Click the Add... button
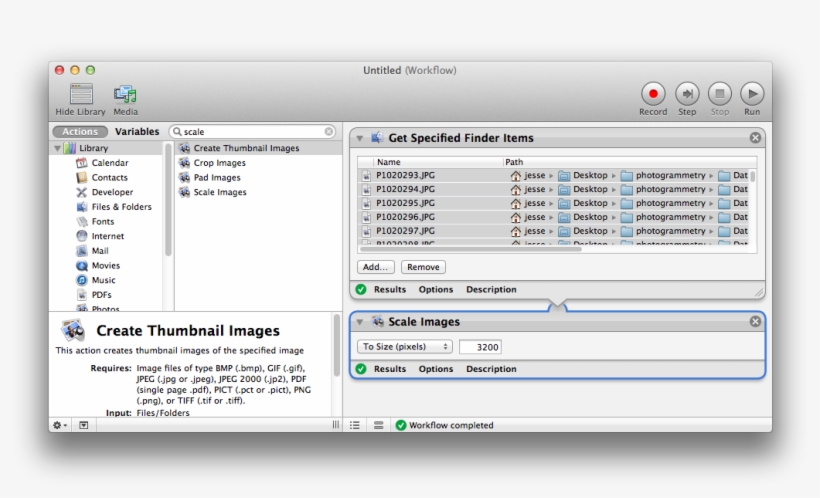 pos(376,267)
